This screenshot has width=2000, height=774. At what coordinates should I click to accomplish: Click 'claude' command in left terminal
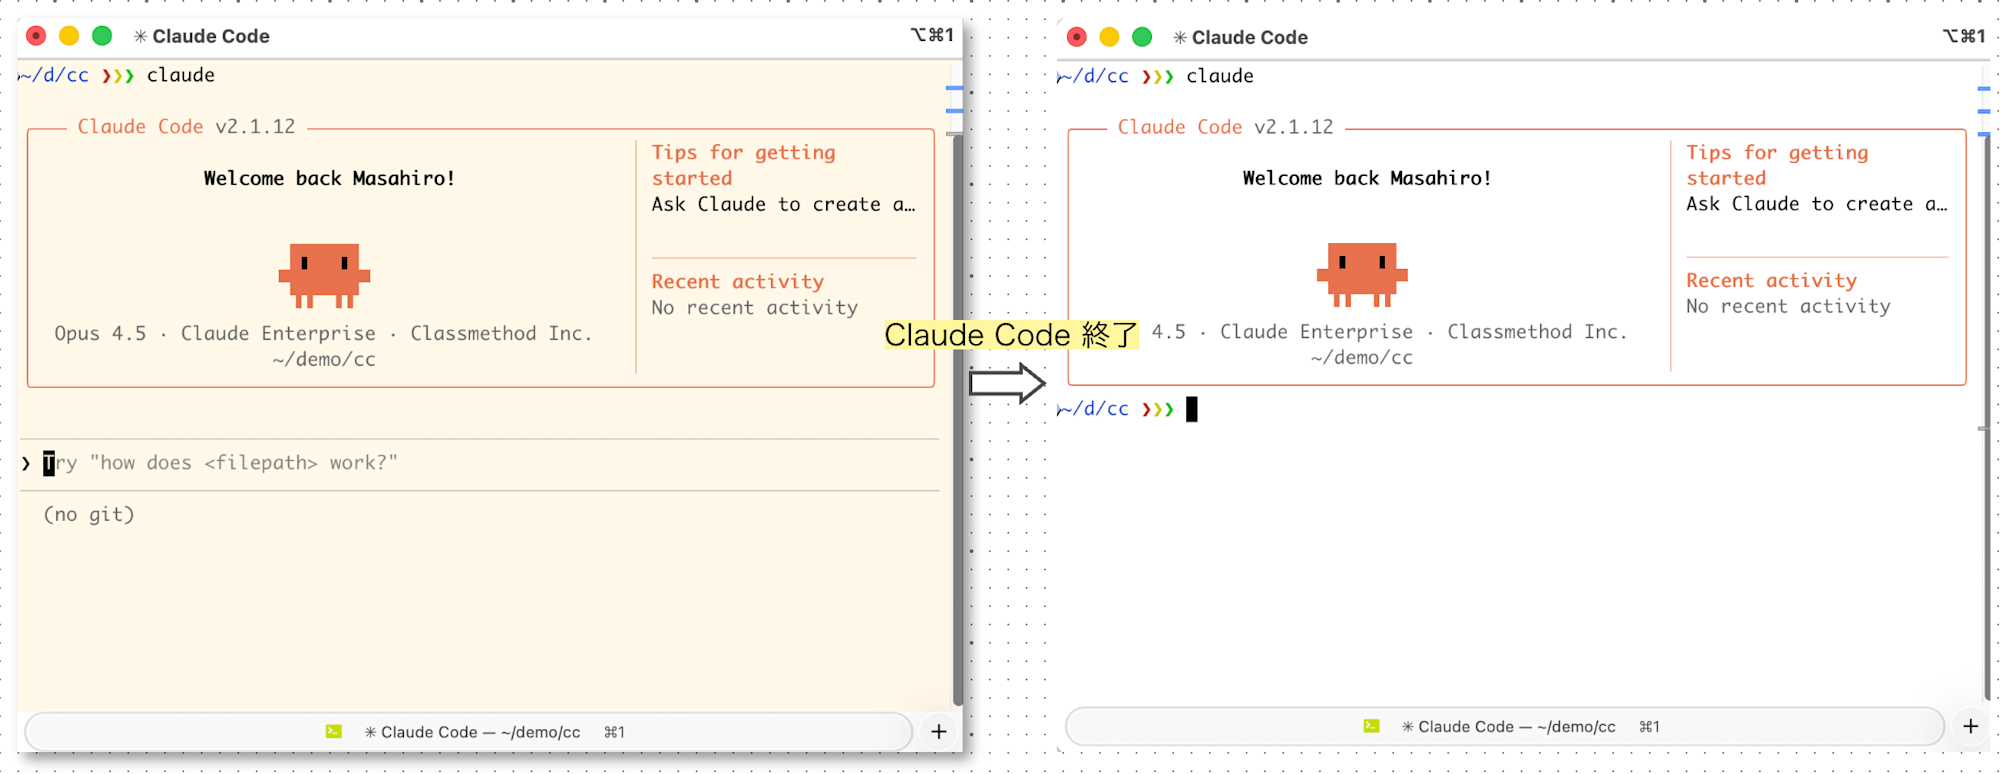coord(181,75)
